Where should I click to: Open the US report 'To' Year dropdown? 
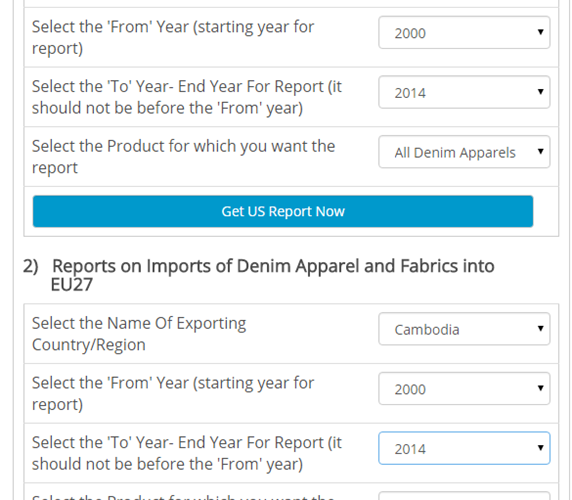(464, 92)
